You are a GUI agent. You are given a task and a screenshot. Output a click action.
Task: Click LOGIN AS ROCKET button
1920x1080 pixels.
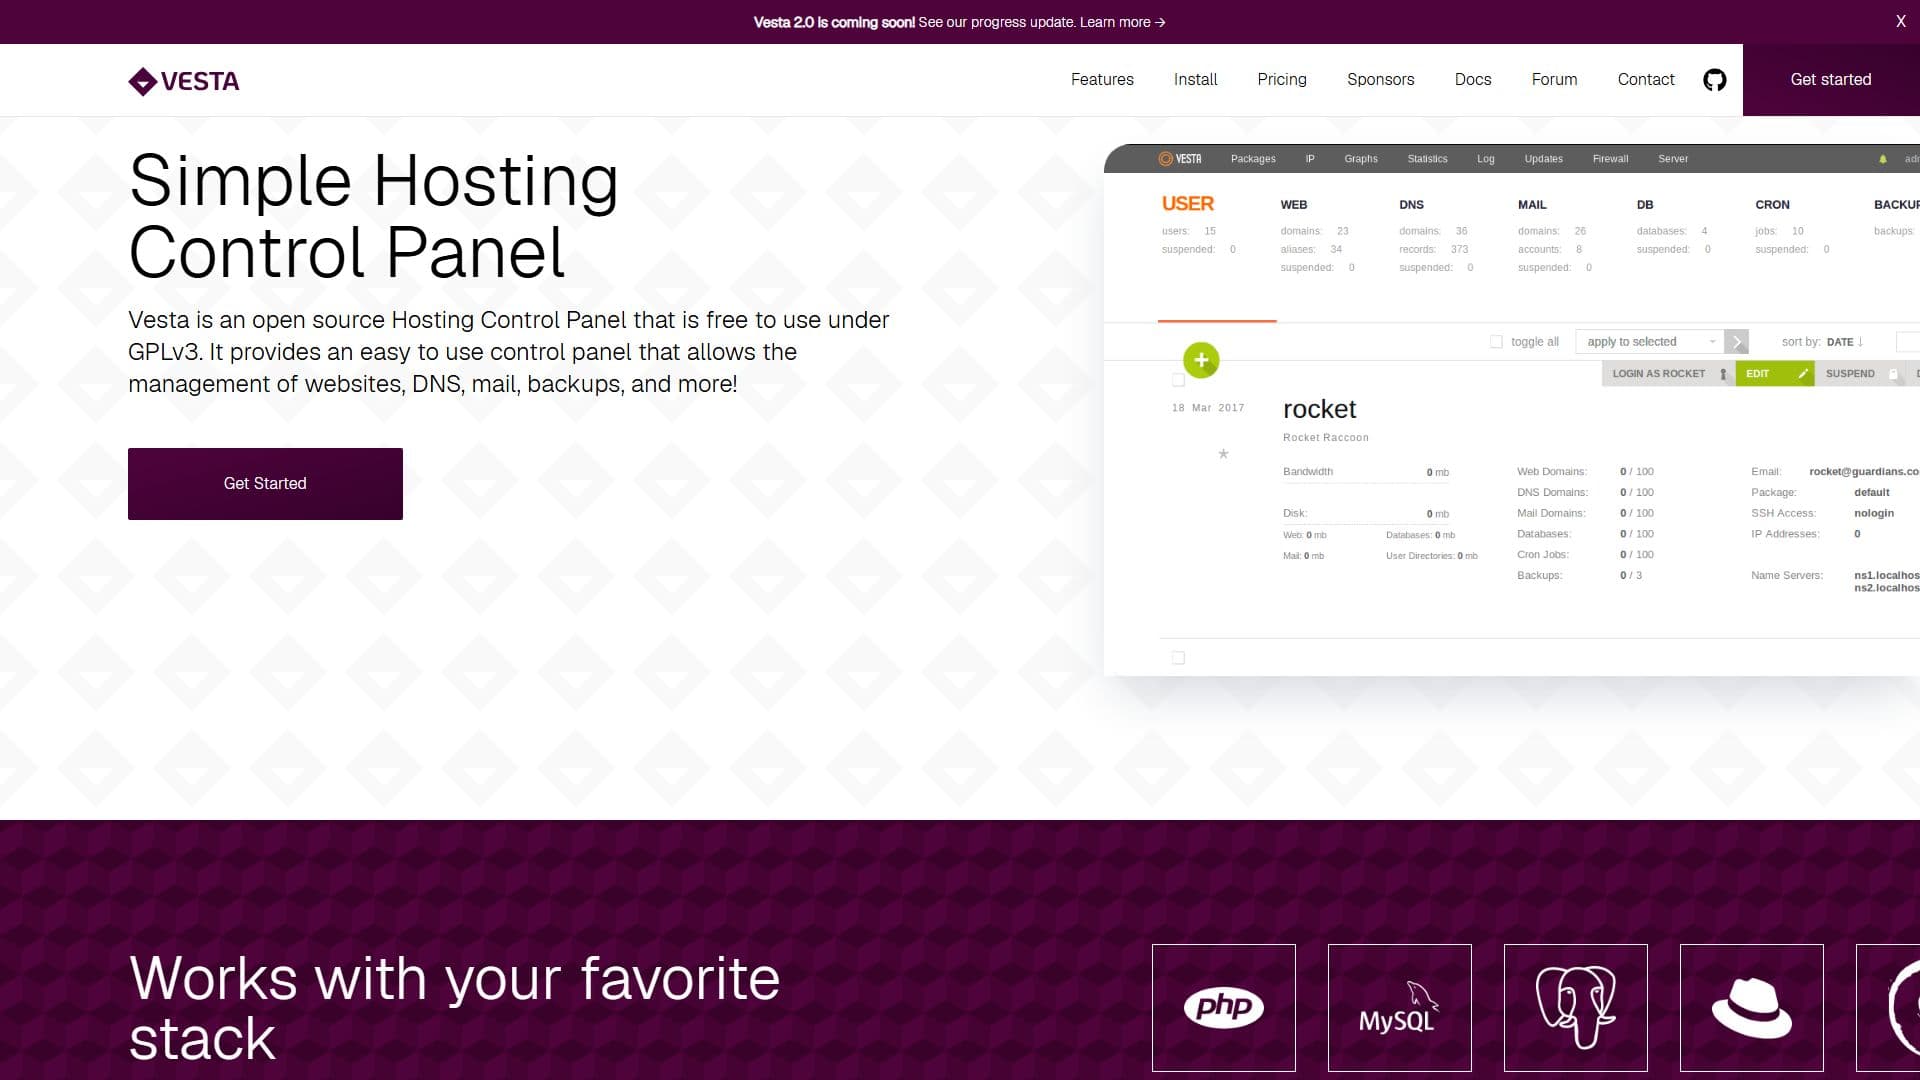click(x=1668, y=374)
